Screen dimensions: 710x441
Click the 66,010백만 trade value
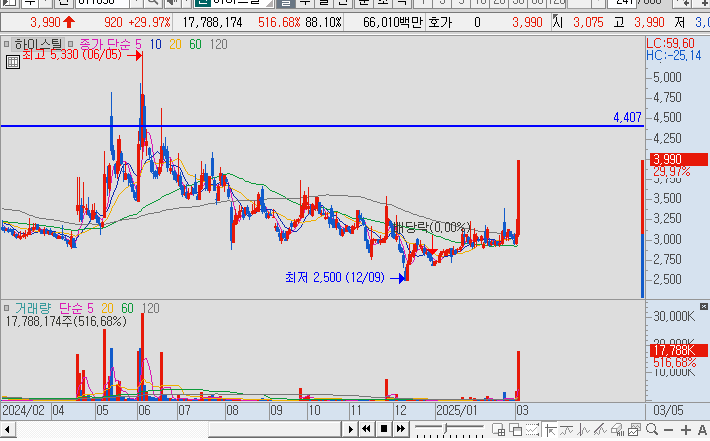pos(393,22)
